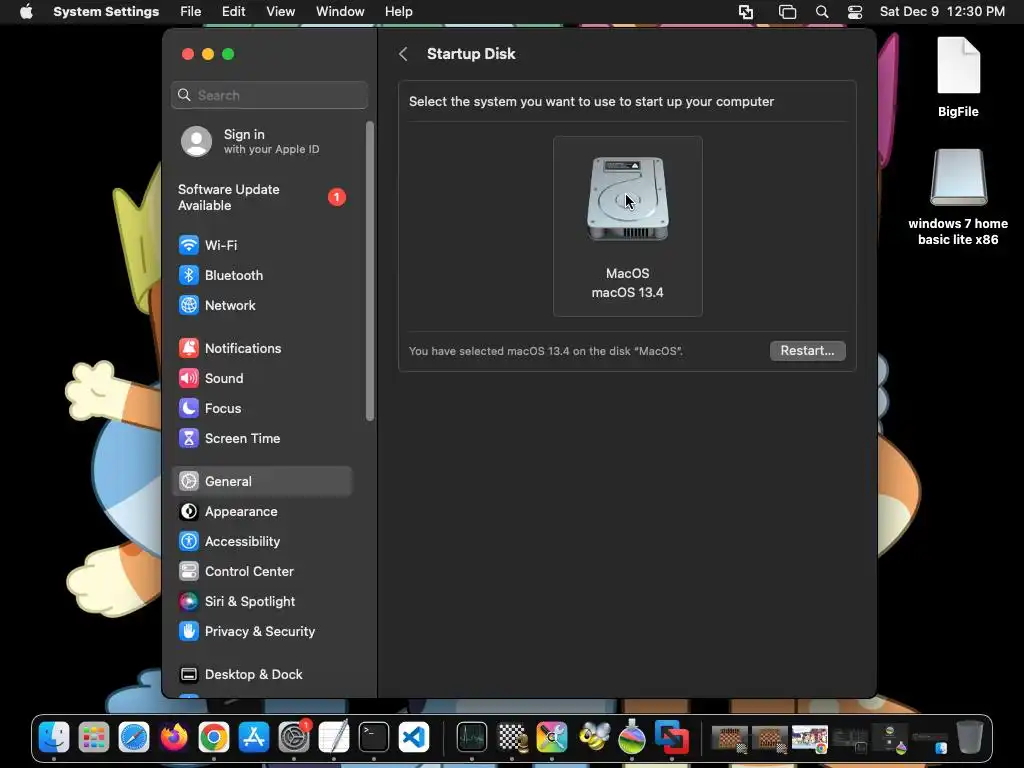Open Control Center in the menu bar
The height and width of the screenshot is (768, 1024).
point(855,12)
